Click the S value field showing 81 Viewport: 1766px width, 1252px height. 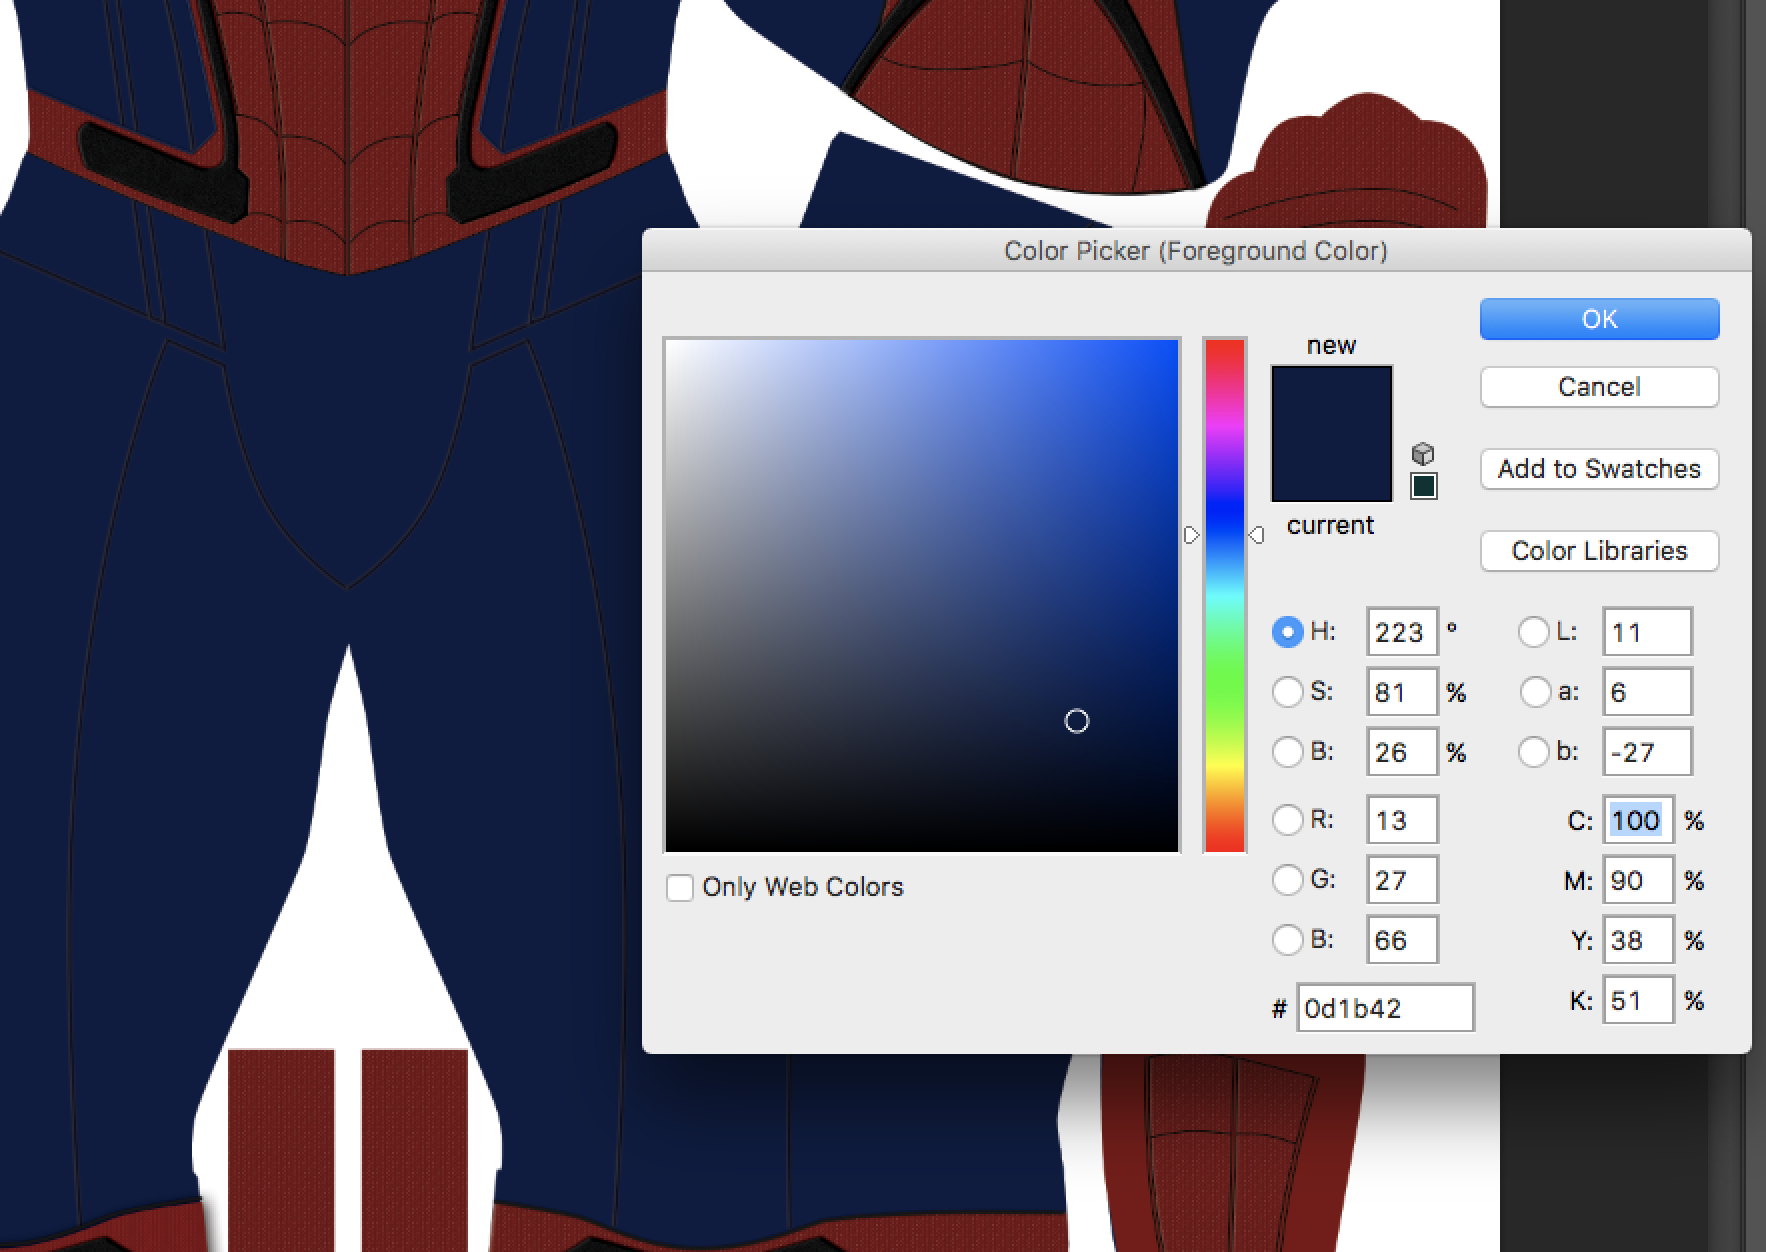click(x=1402, y=692)
